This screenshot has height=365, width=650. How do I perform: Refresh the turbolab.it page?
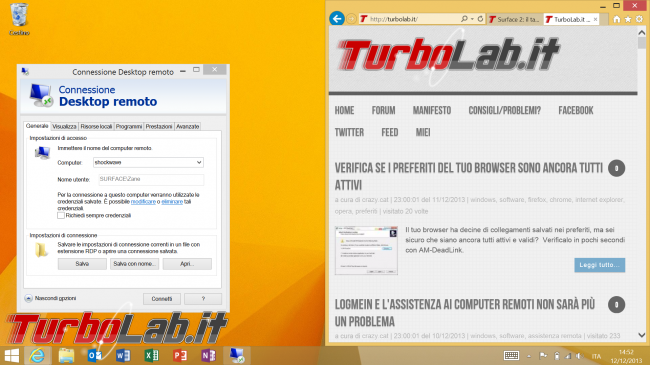(x=480, y=19)
